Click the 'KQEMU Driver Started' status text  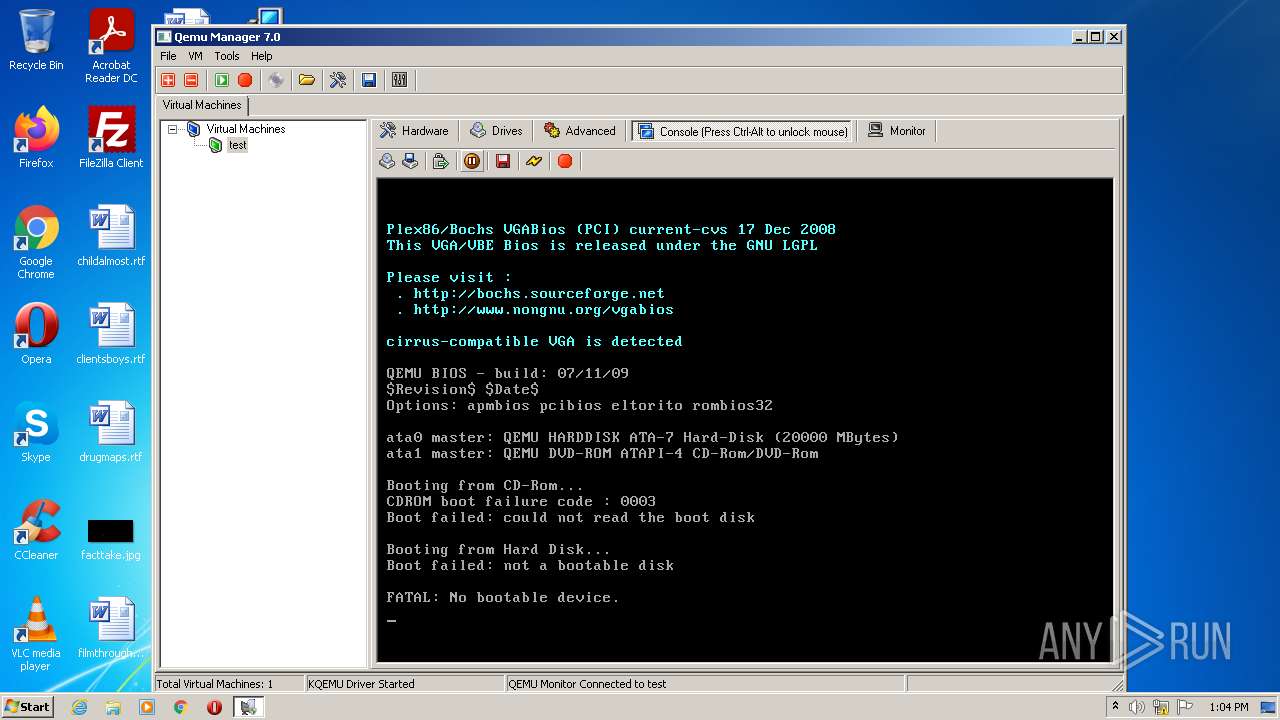click(x=361, y=684)
